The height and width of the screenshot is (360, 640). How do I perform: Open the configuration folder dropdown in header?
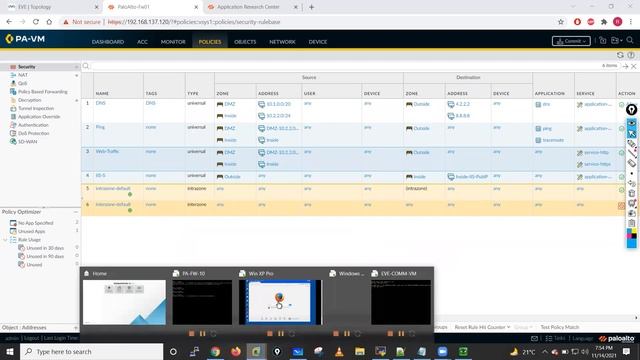pyautogui.click(x=616, y=40)
